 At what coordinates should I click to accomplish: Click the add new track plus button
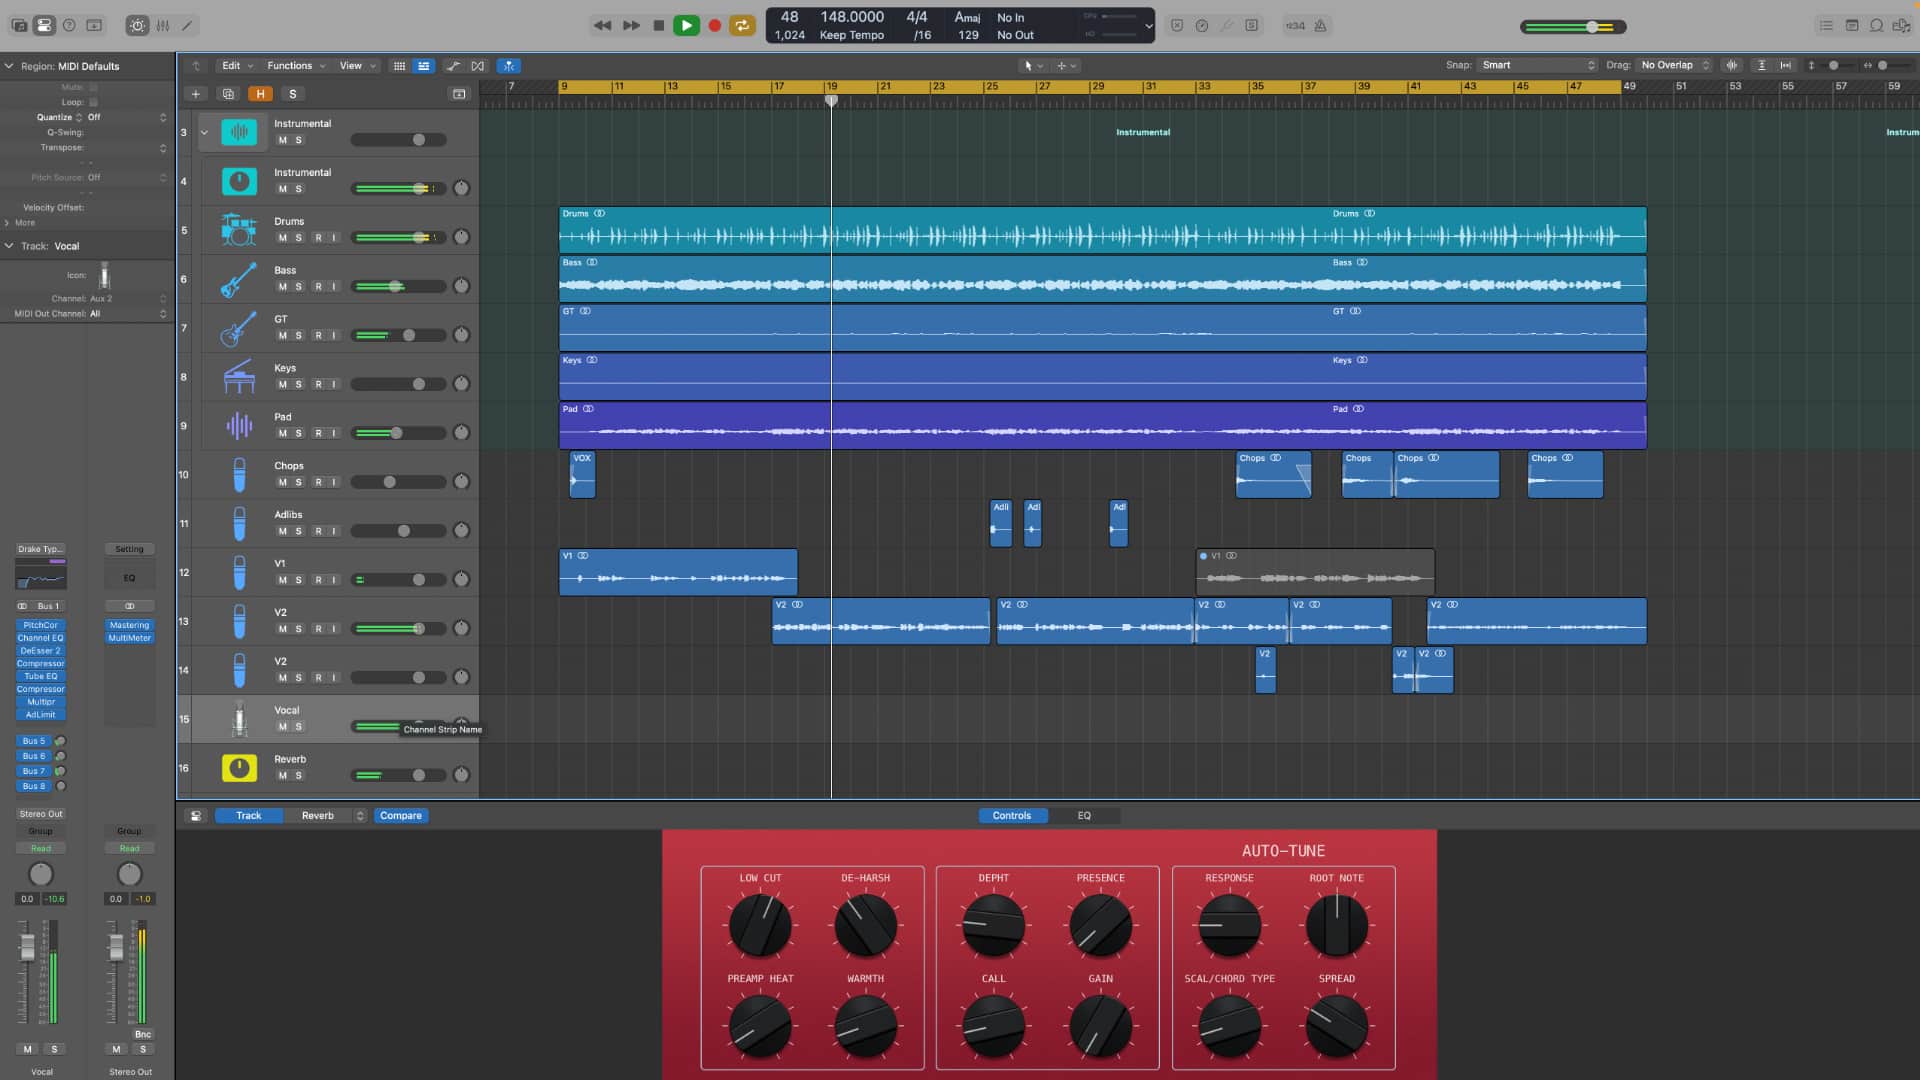click(196, 94)
